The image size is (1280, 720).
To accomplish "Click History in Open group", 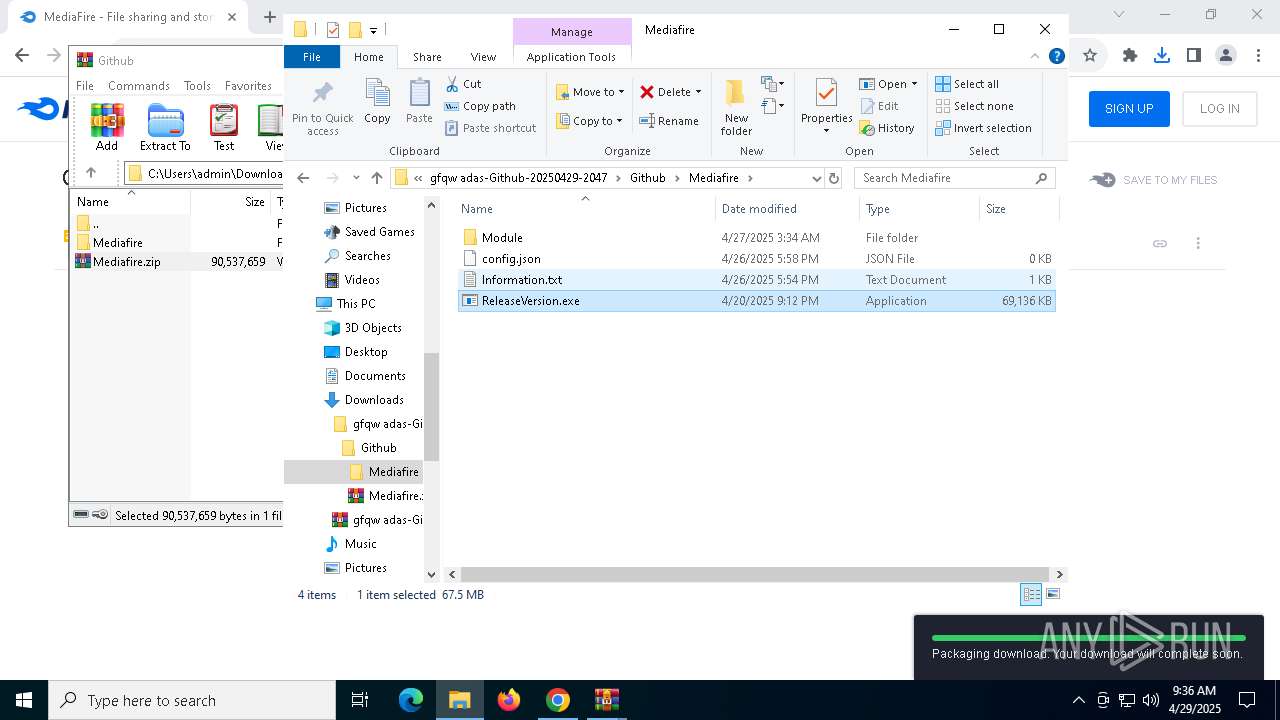I will pyautogui.click(x=887, y=128).
